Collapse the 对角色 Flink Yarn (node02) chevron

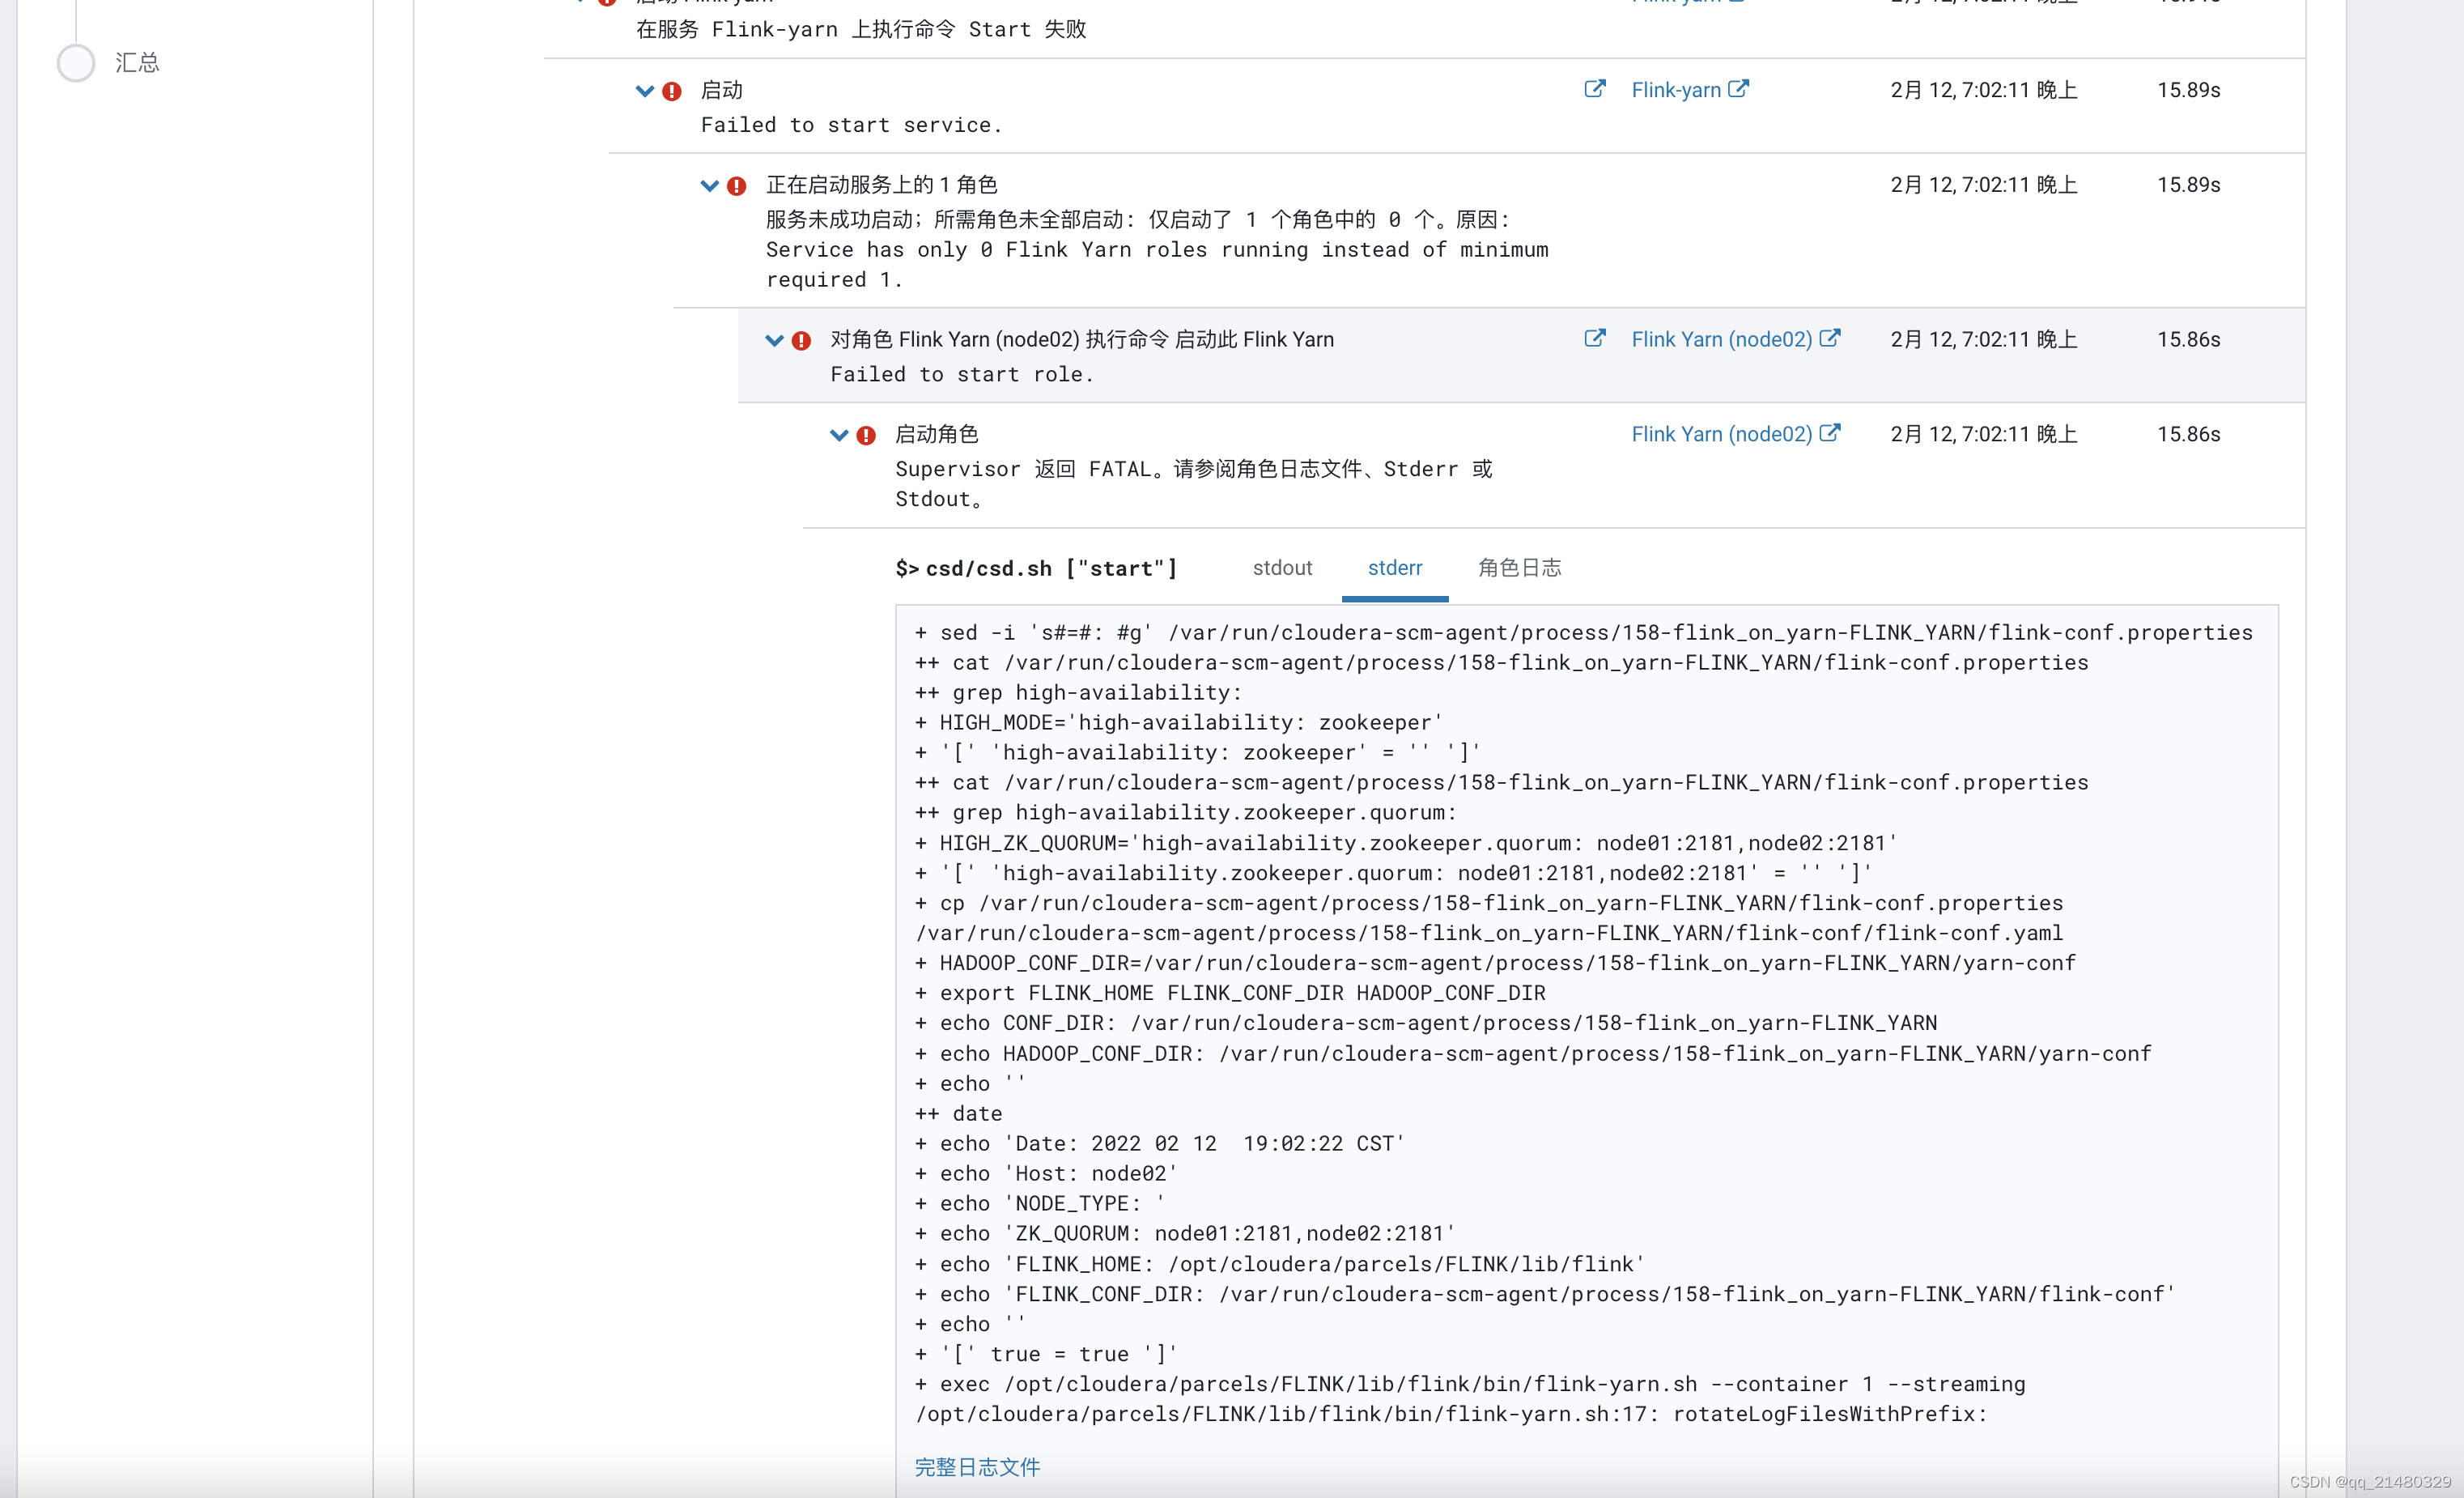pos(773,340)
